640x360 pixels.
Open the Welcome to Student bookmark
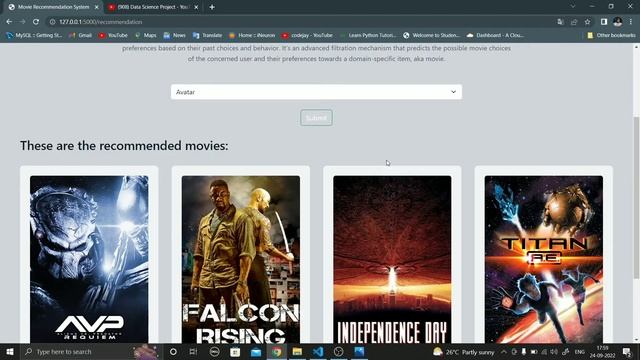click(x=431, y=36)
